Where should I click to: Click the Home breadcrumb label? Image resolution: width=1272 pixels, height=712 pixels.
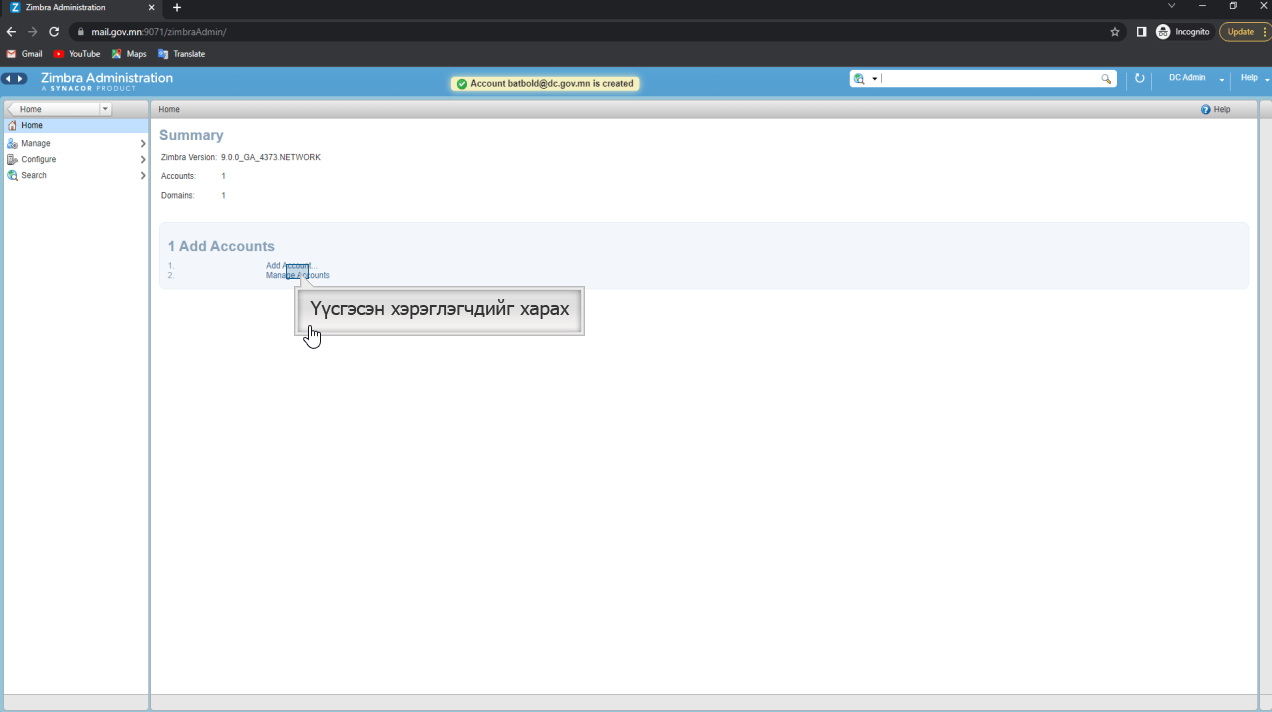tap(169, 109)
